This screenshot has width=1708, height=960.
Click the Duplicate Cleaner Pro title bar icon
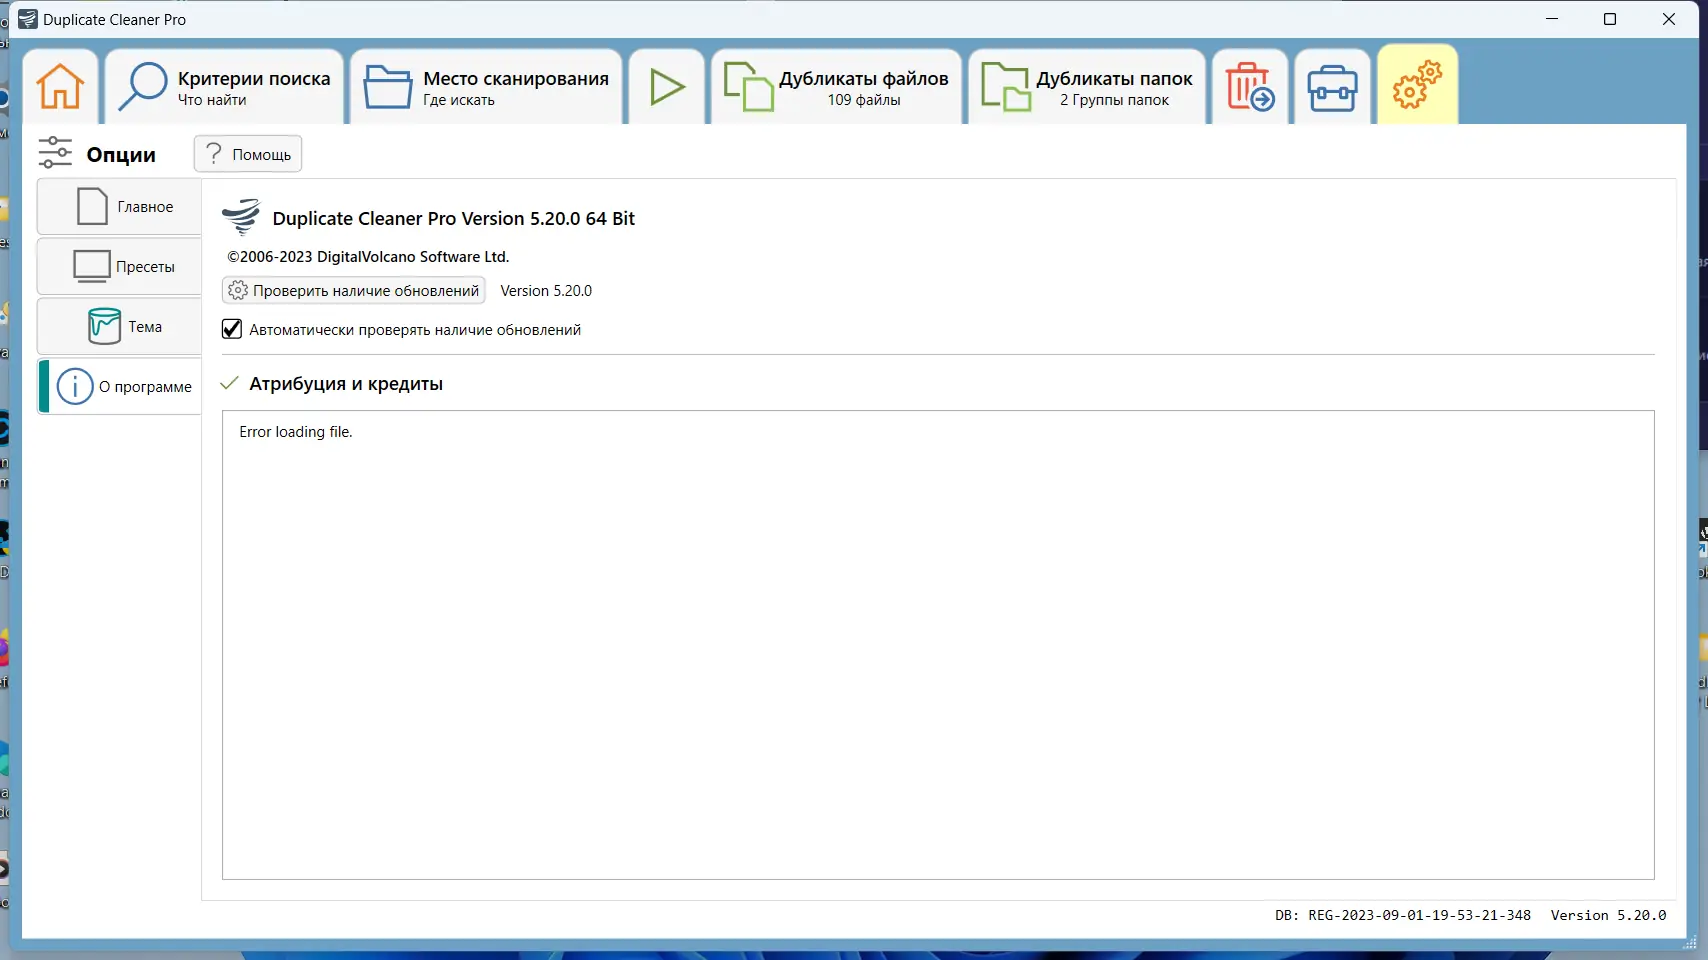[28, 19]
